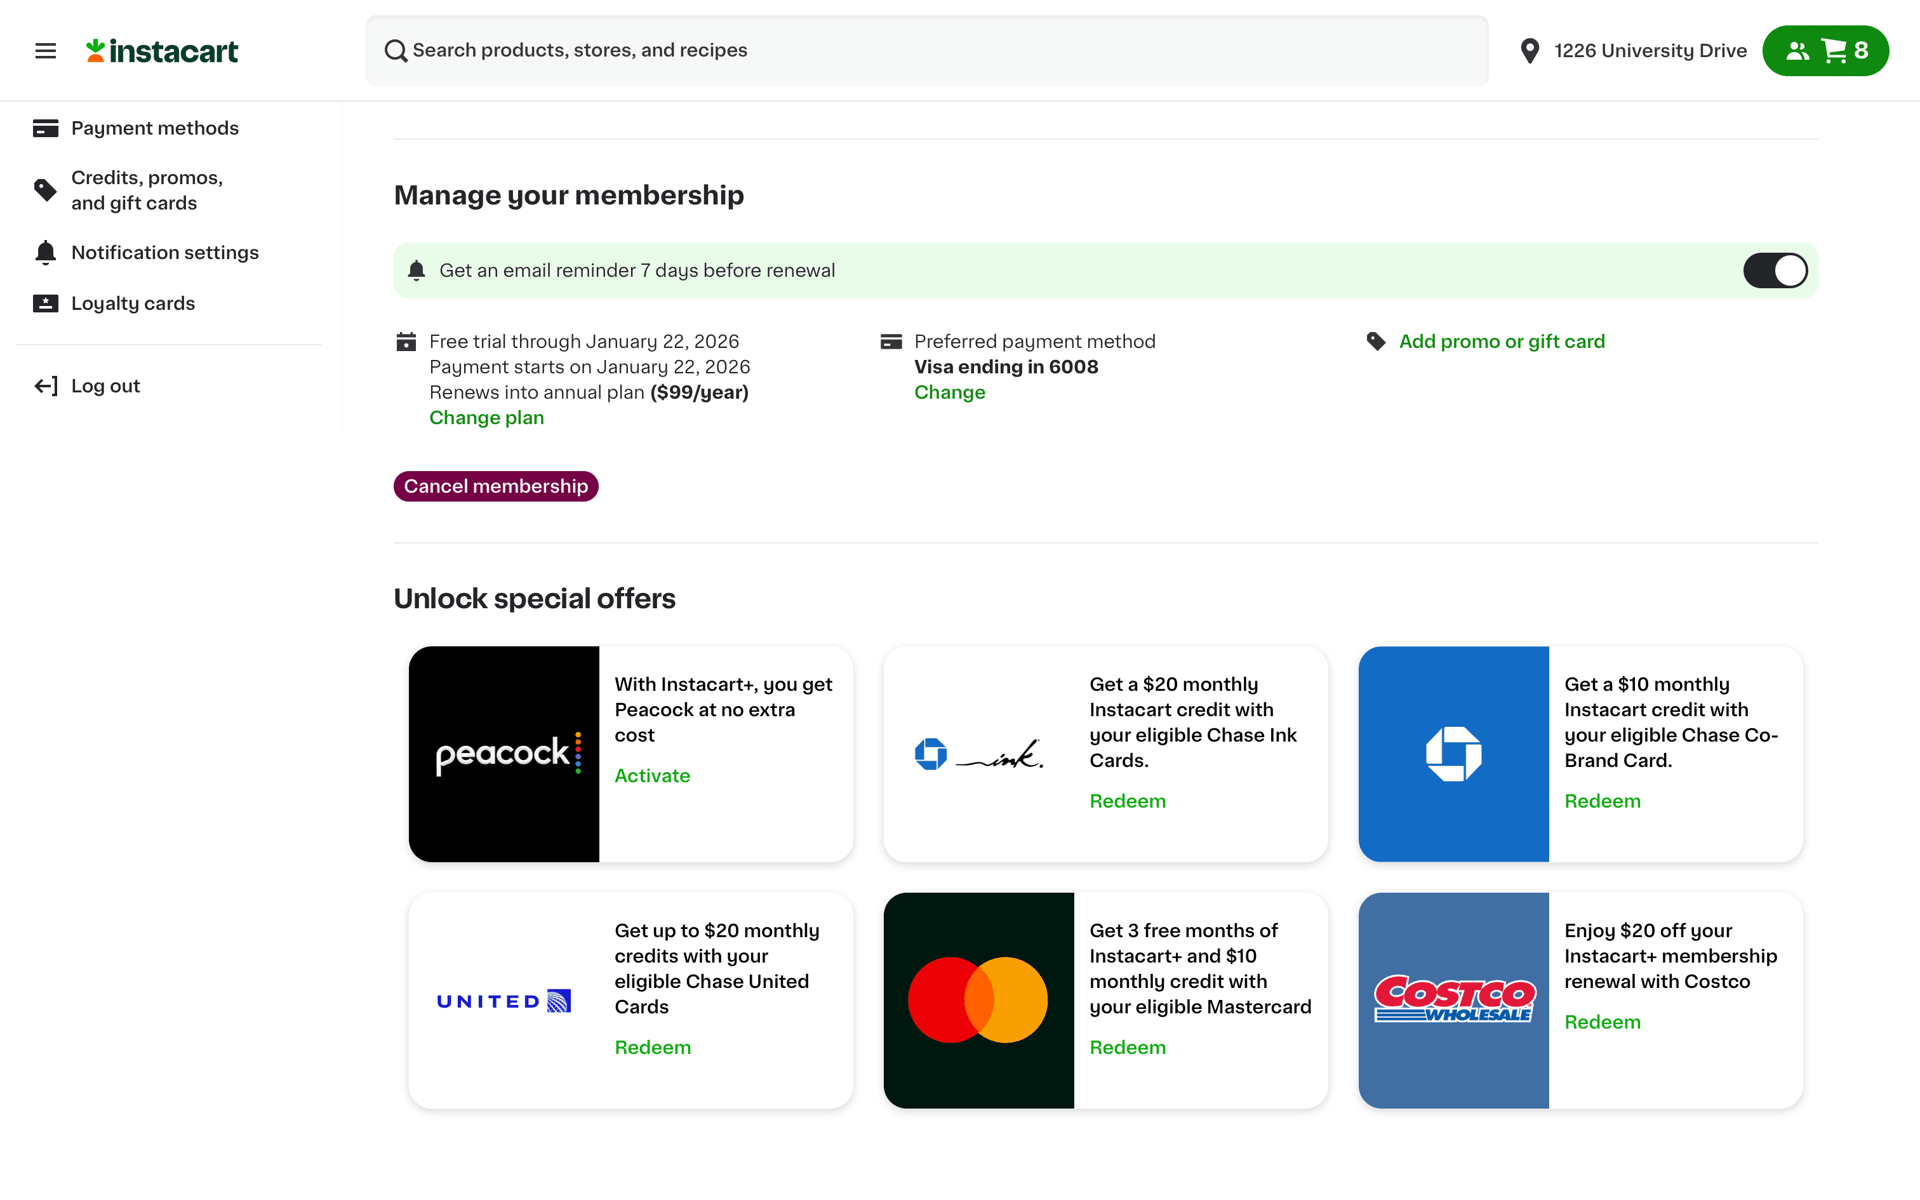Click the location pin icon

point(1529,51)
